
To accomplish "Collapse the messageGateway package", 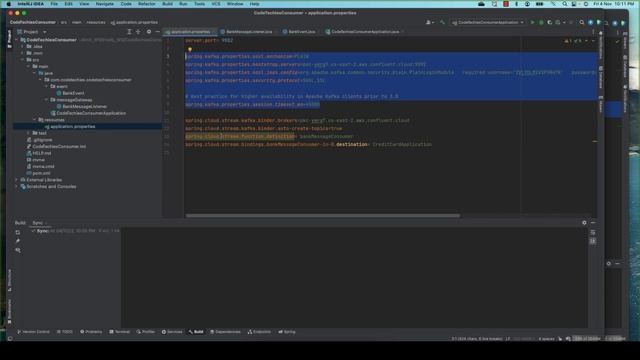I will (x=47, y=100).
